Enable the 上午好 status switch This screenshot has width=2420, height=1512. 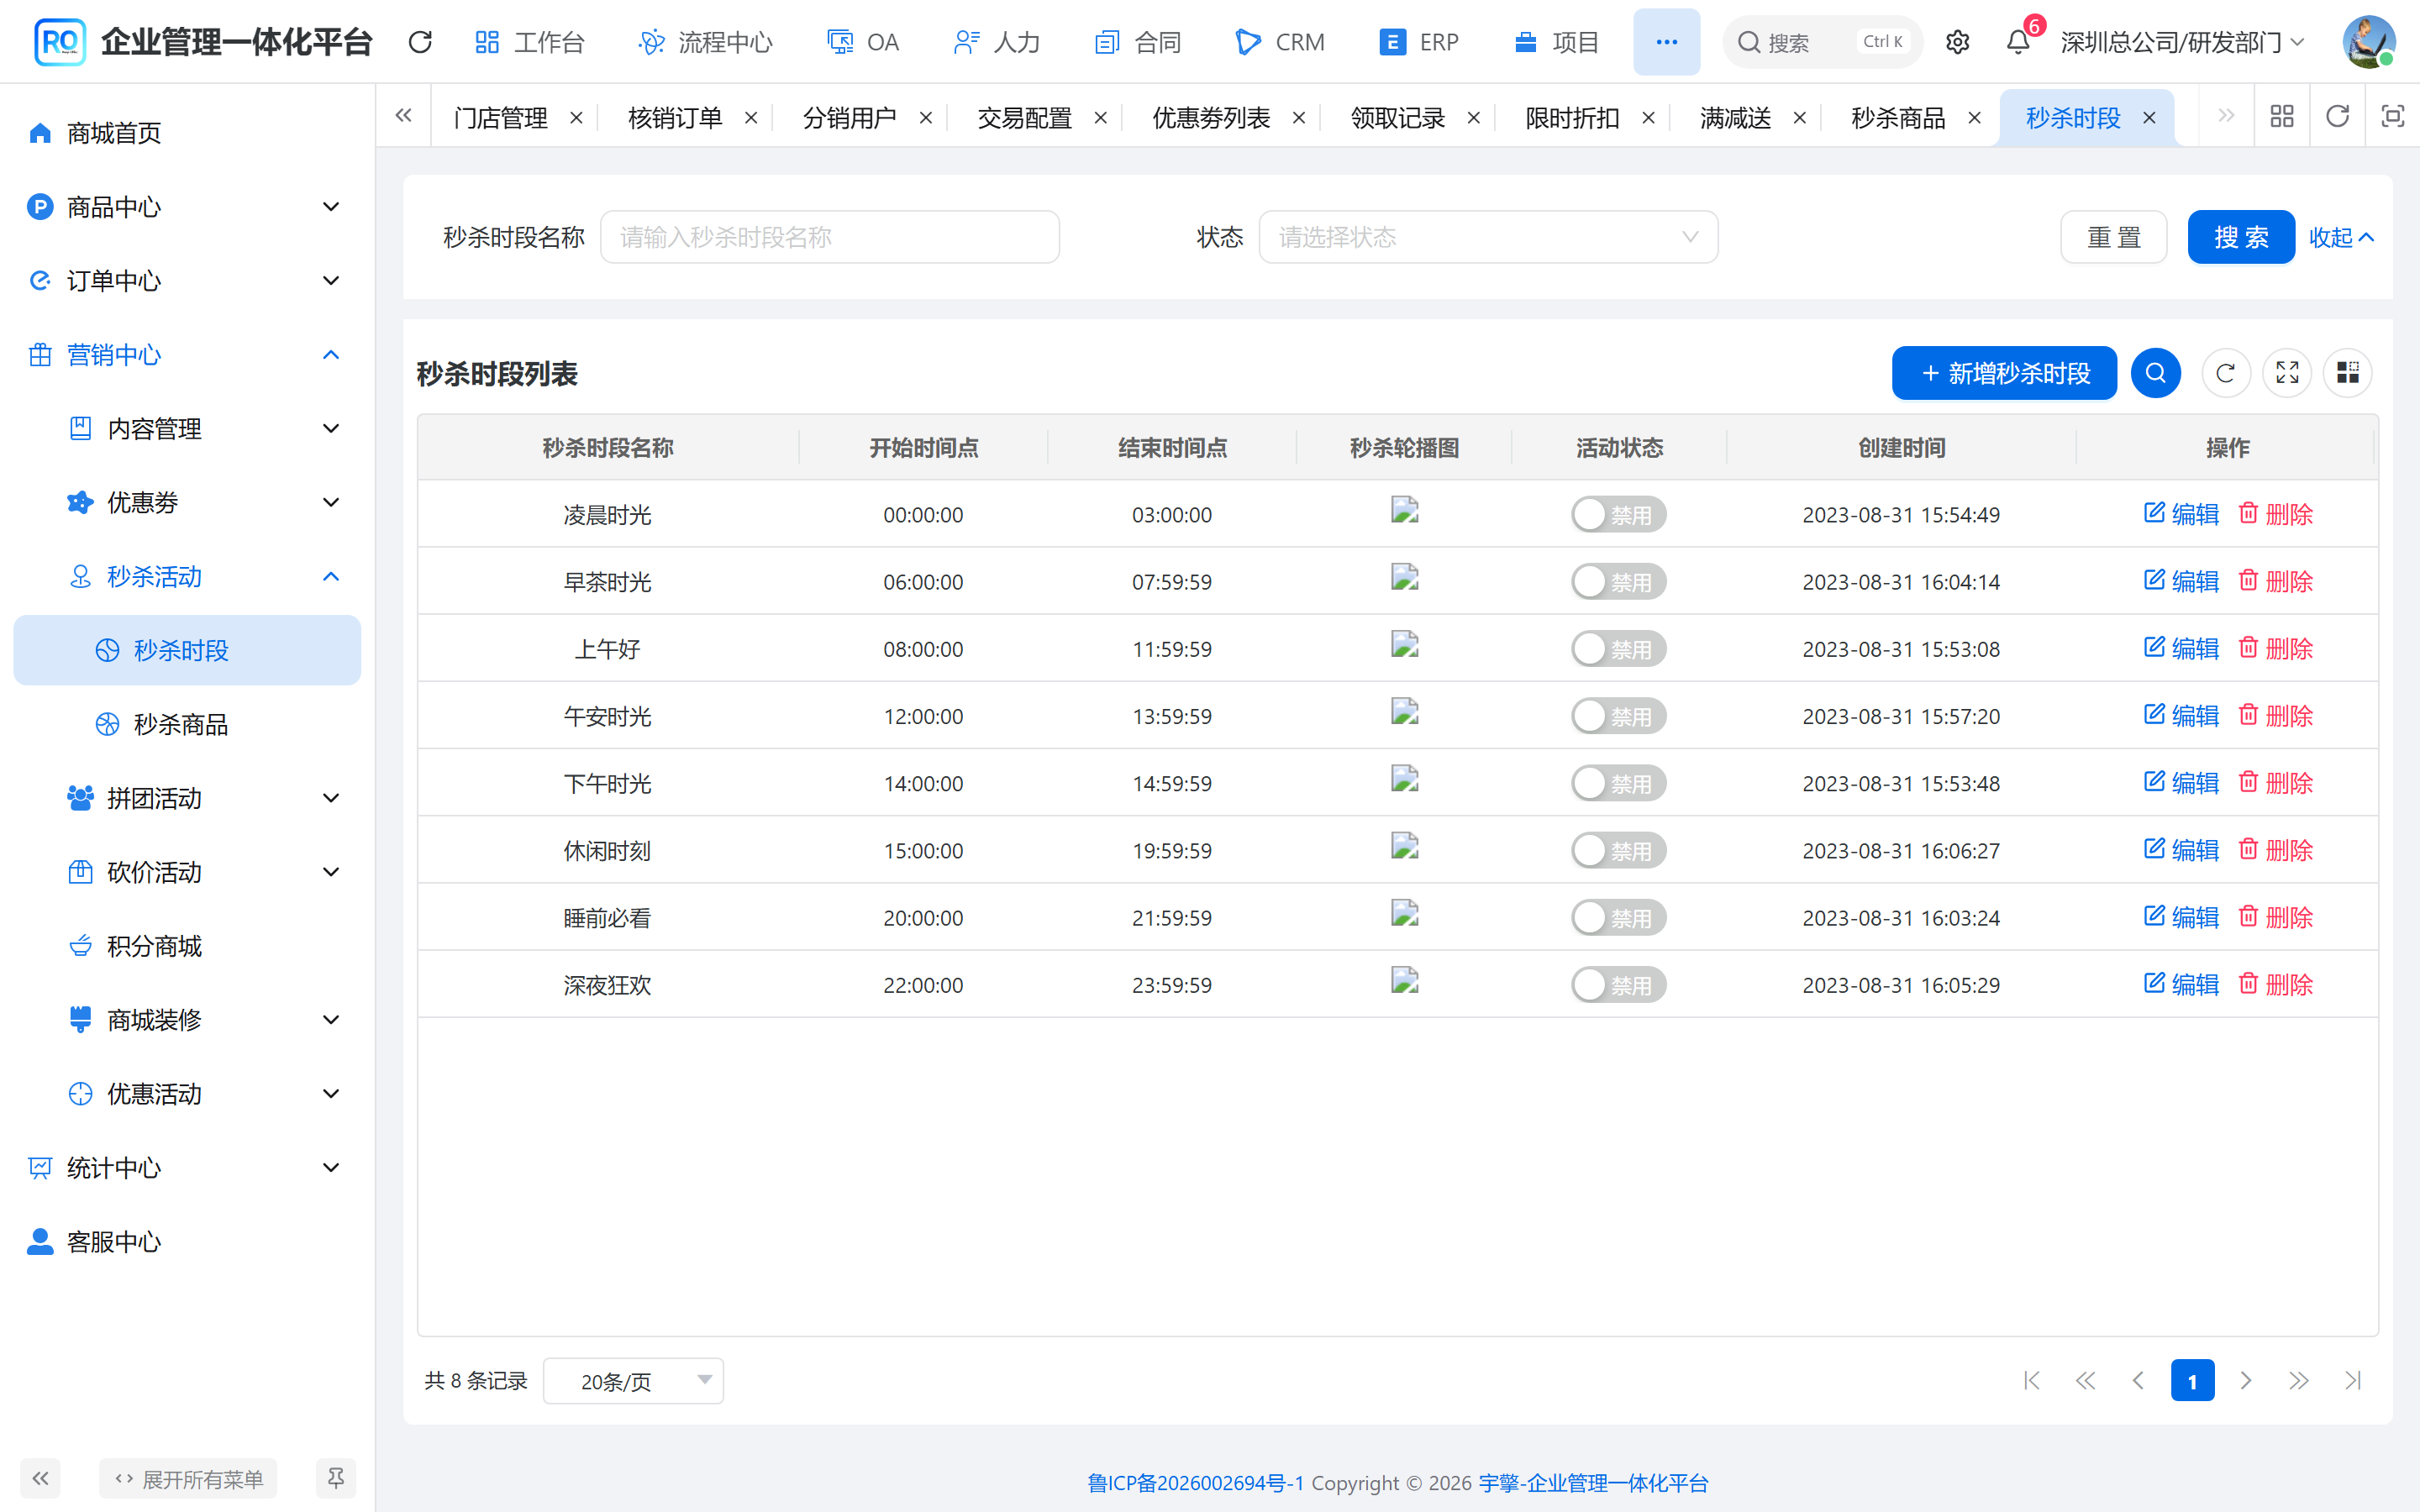1618,649
